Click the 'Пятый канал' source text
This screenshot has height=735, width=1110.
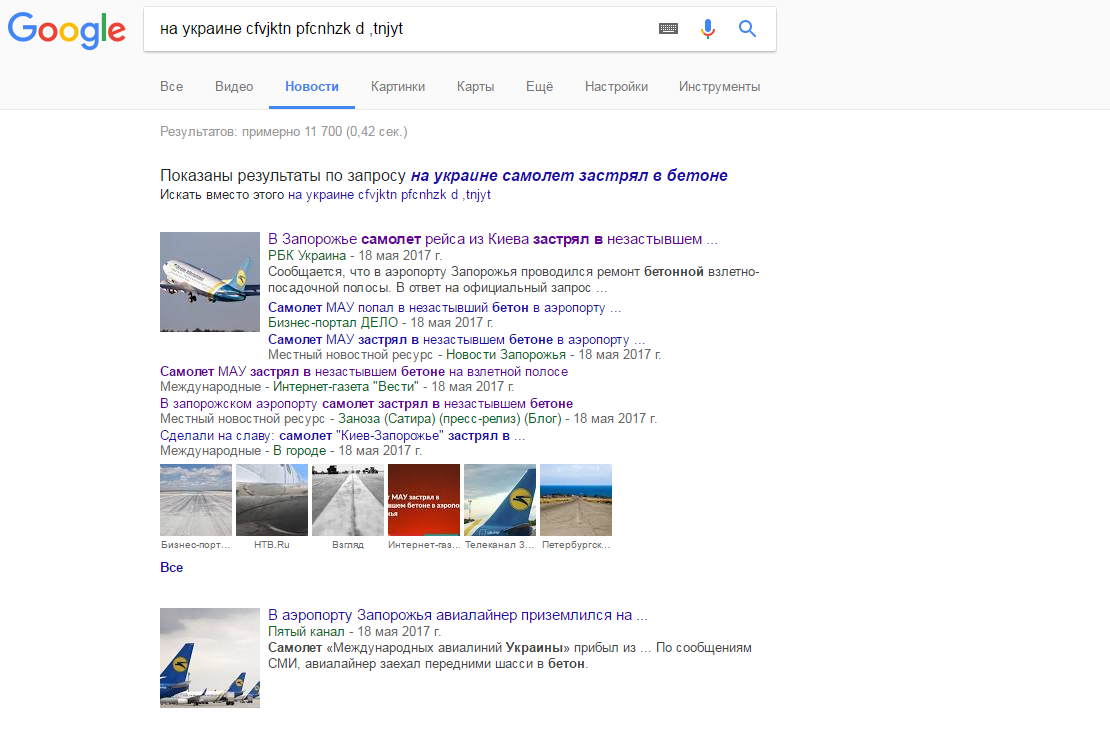point(306,632)
